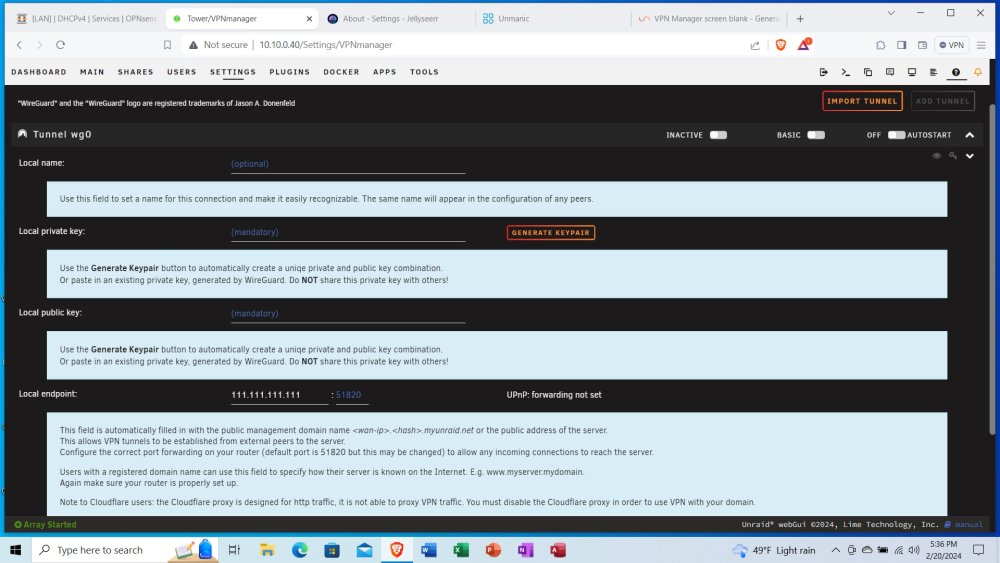The image size is (1000, 563).
Task: Click the Brave Shields lion icon
Action: click(781, 45)
